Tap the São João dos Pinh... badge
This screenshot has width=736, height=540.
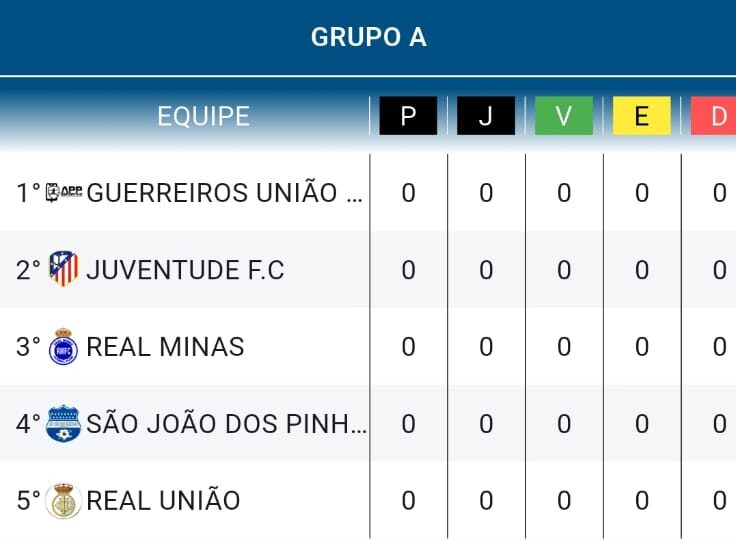tap(63, 423)
